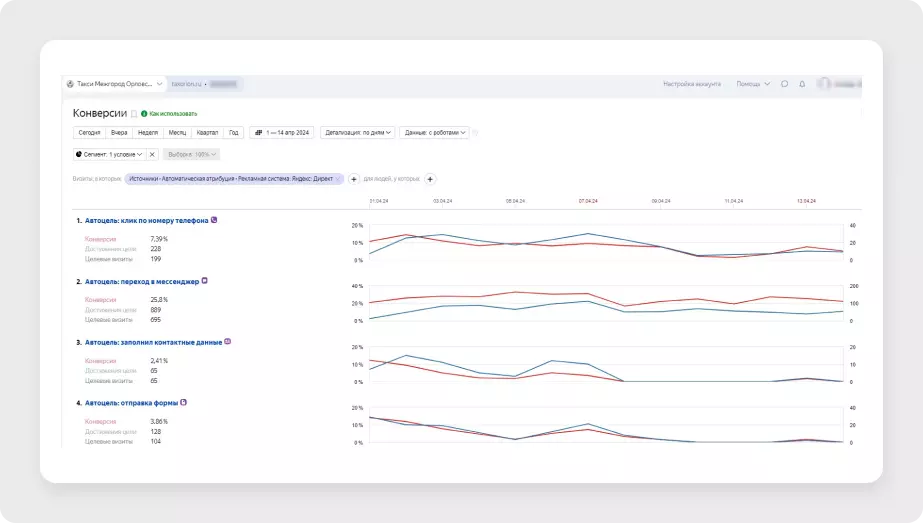Viewport: 923px width, 523px height.
Task: Click the 01.04.24 date label on chart axis
Action: coord(379,201)
